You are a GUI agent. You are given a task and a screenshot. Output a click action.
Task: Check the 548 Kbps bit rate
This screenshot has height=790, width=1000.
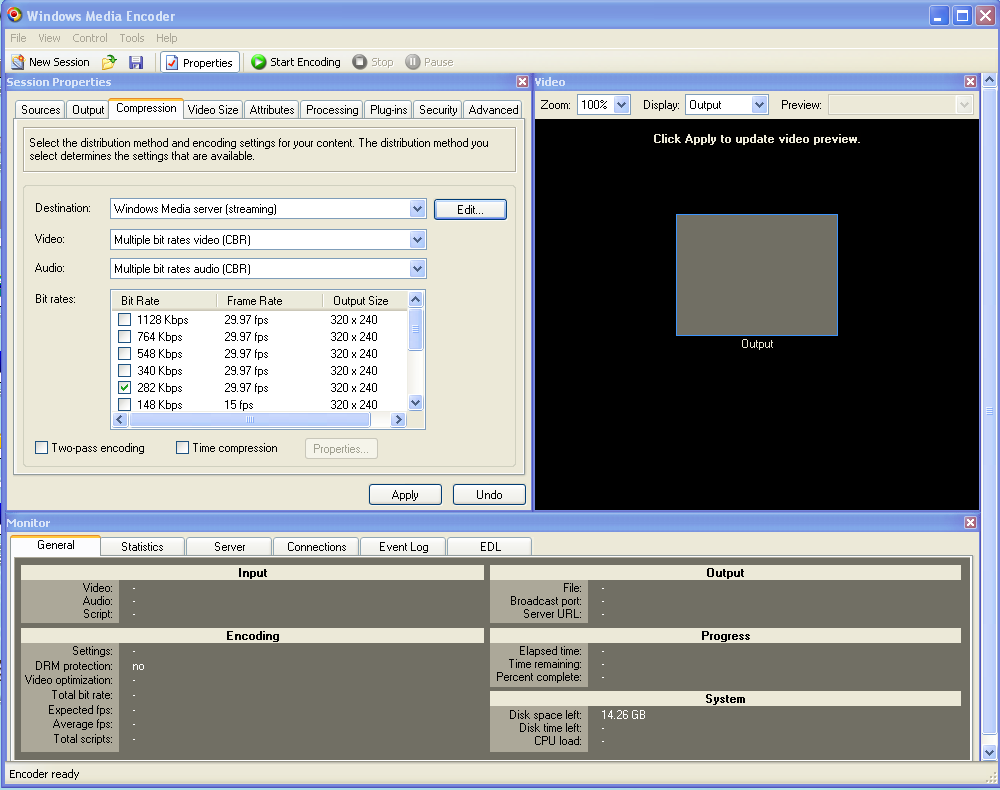pos(124,354)
